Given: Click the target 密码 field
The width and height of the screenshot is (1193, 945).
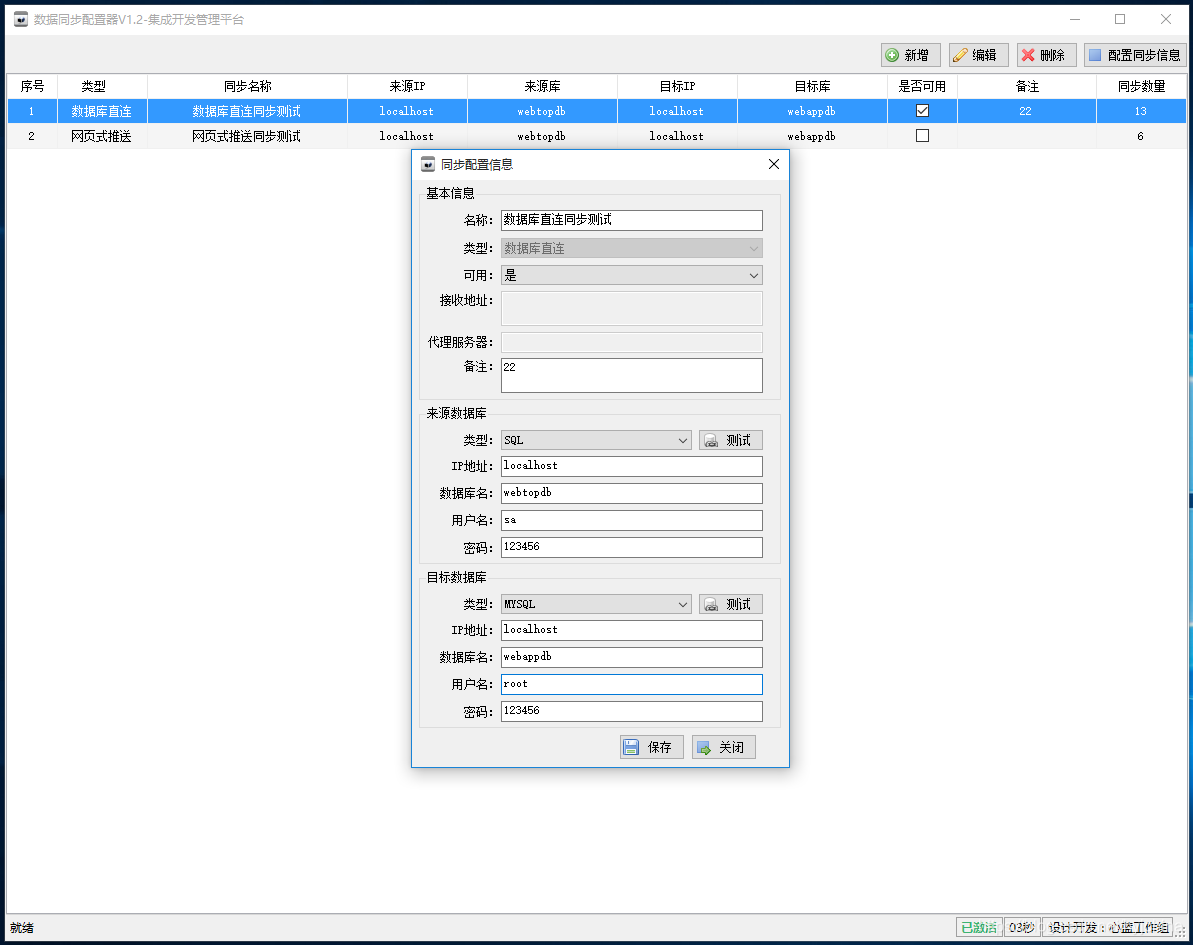Looking at the screenshot, I should (631, 711).
